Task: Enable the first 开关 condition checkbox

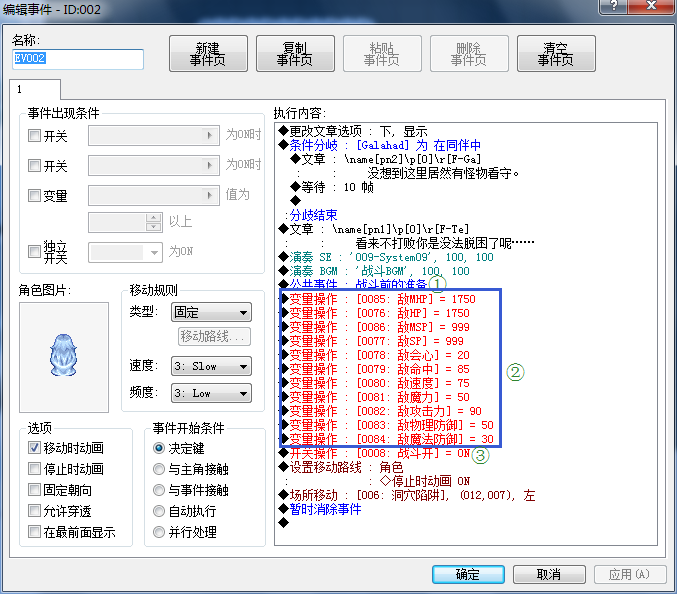Action: [x=35, y=136]
